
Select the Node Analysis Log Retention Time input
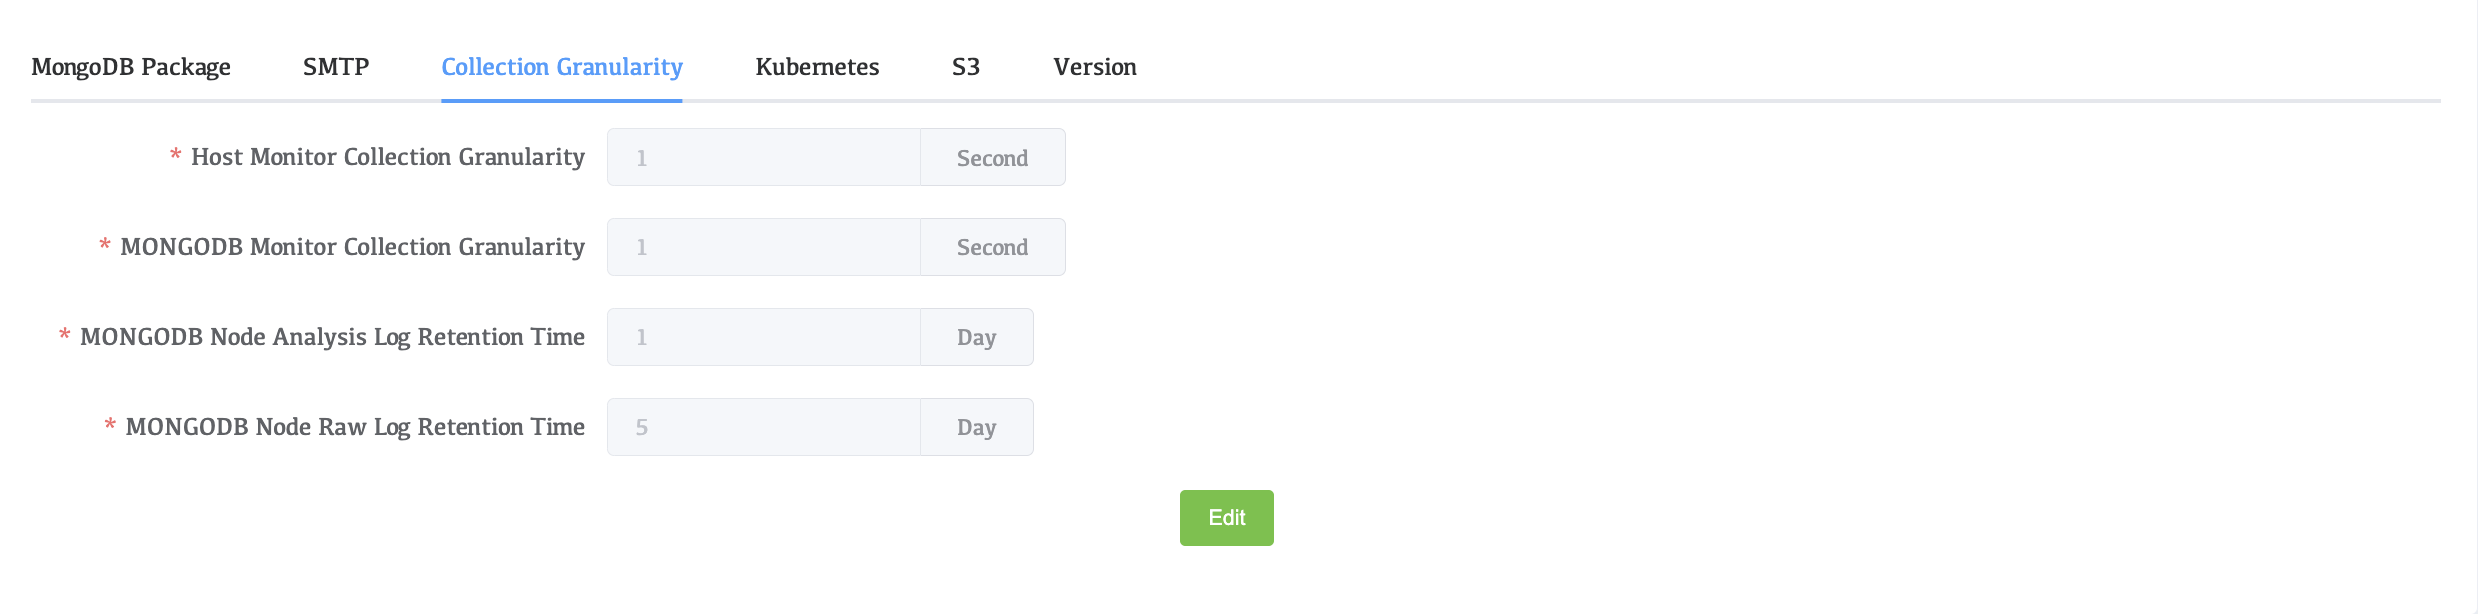764,337
